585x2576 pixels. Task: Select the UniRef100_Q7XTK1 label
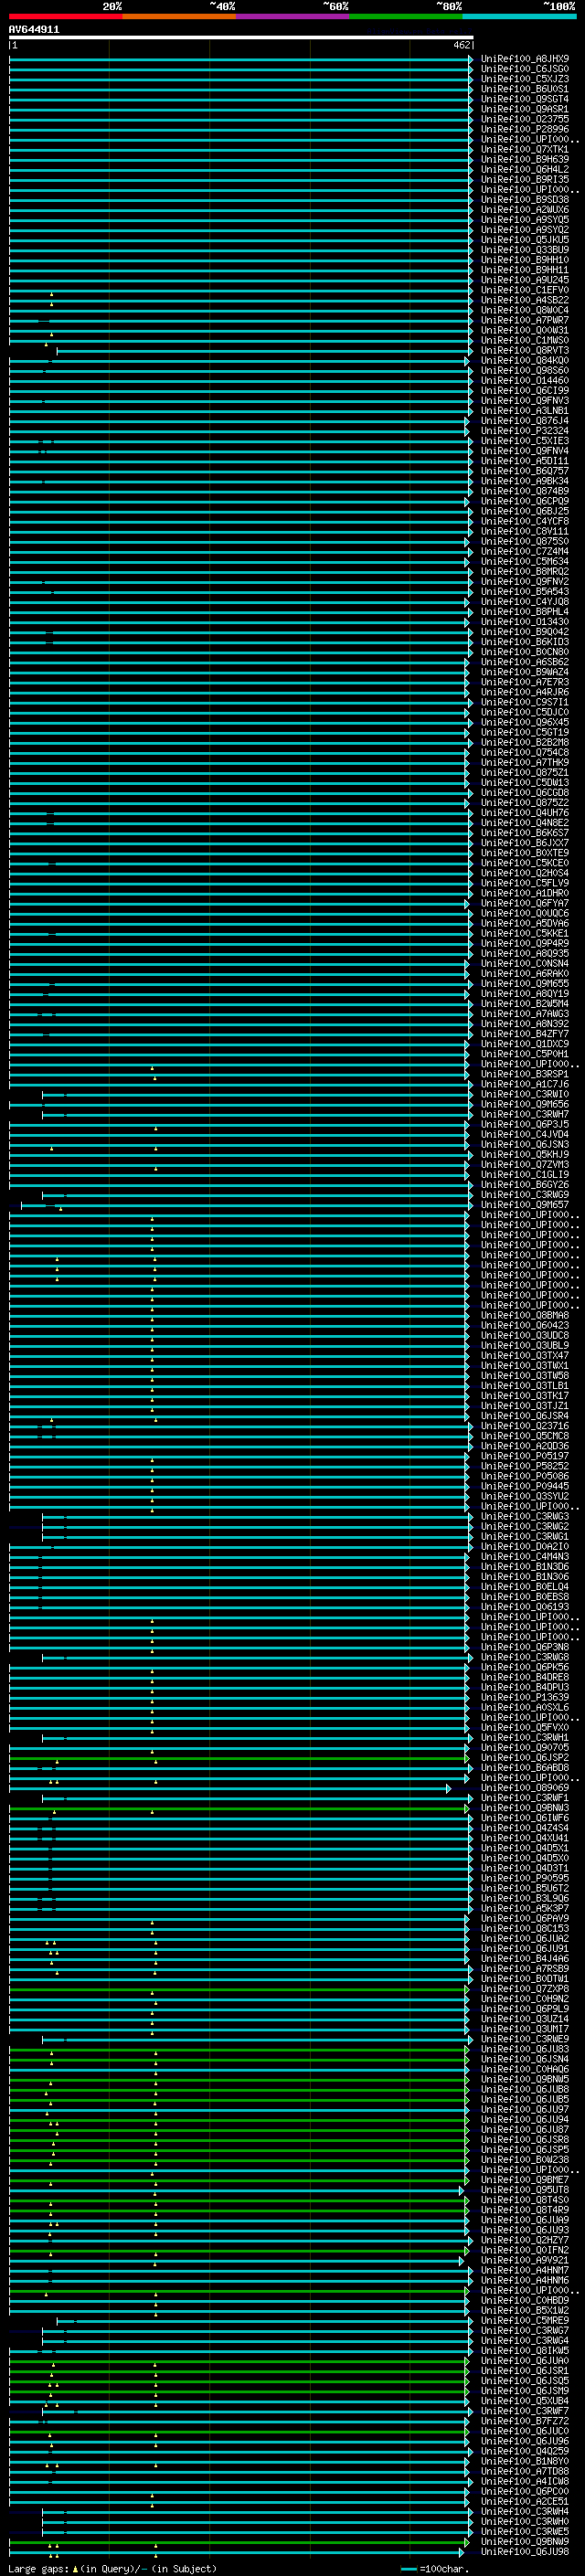525,149
